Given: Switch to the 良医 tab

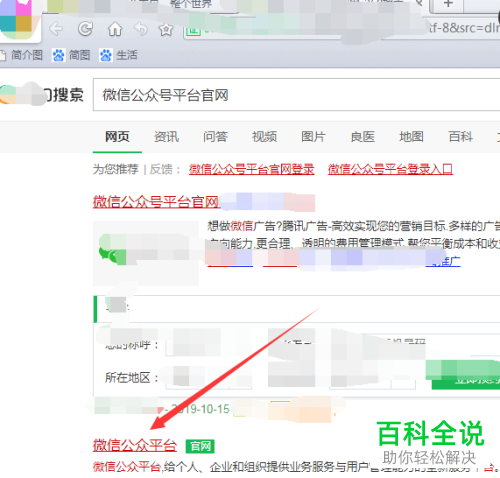Looking at the screenshot, I should pos(363,137).
